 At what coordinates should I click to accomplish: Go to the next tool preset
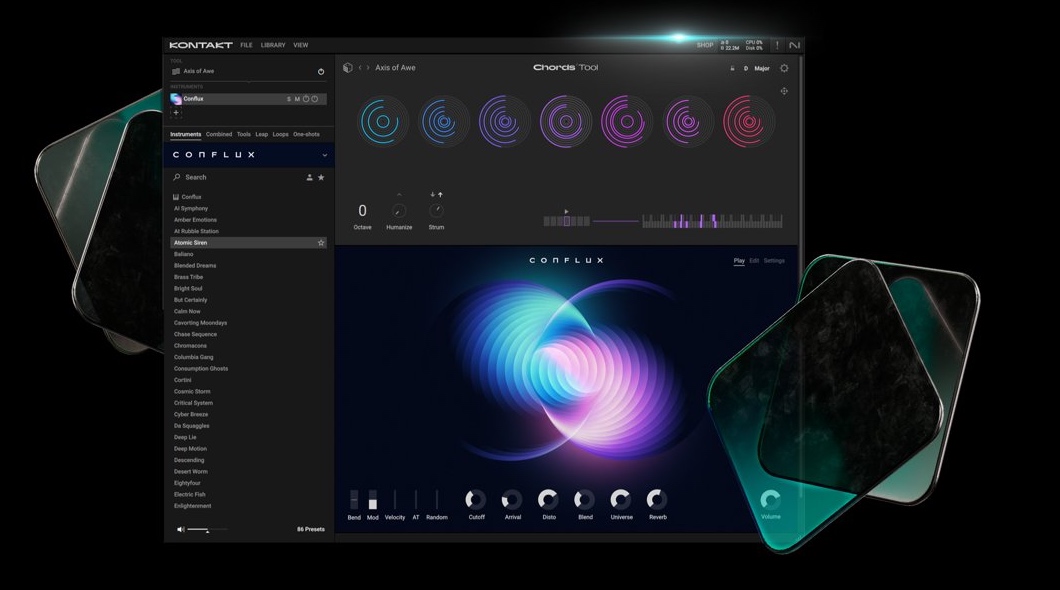coord(368,68)
